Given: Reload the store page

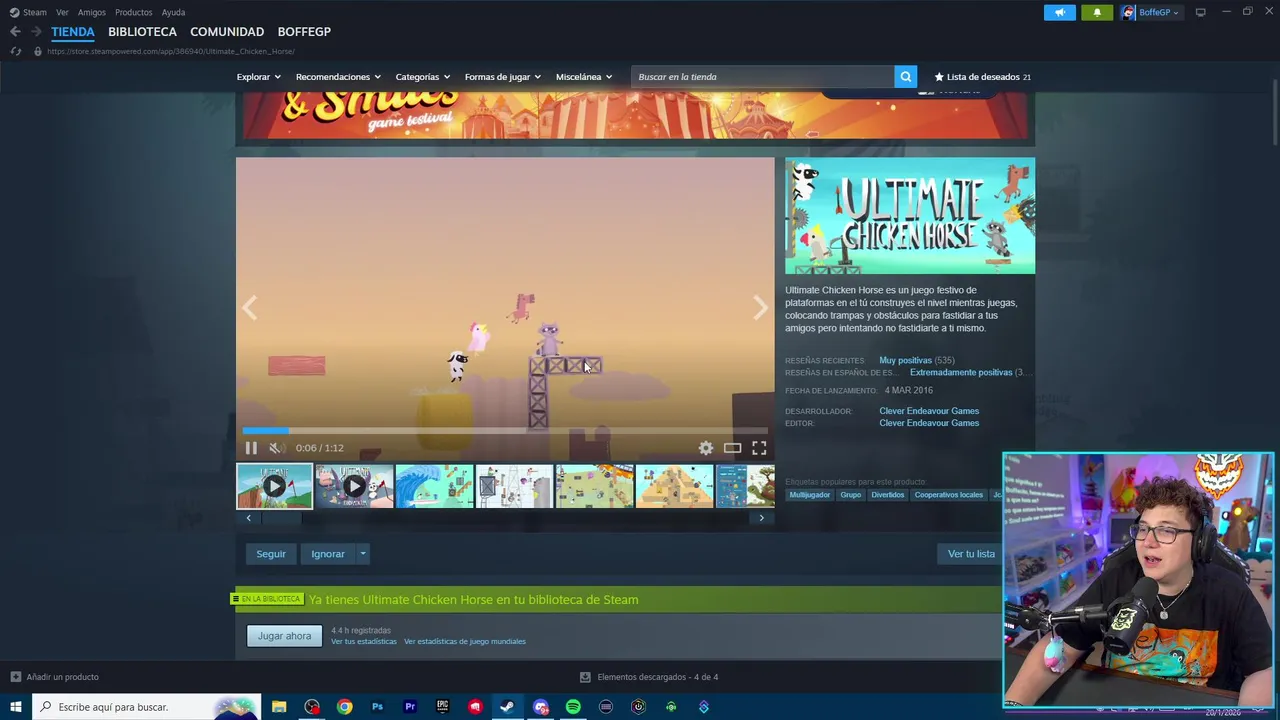Looking at the screenshot, I should click(x=15, y=51).
